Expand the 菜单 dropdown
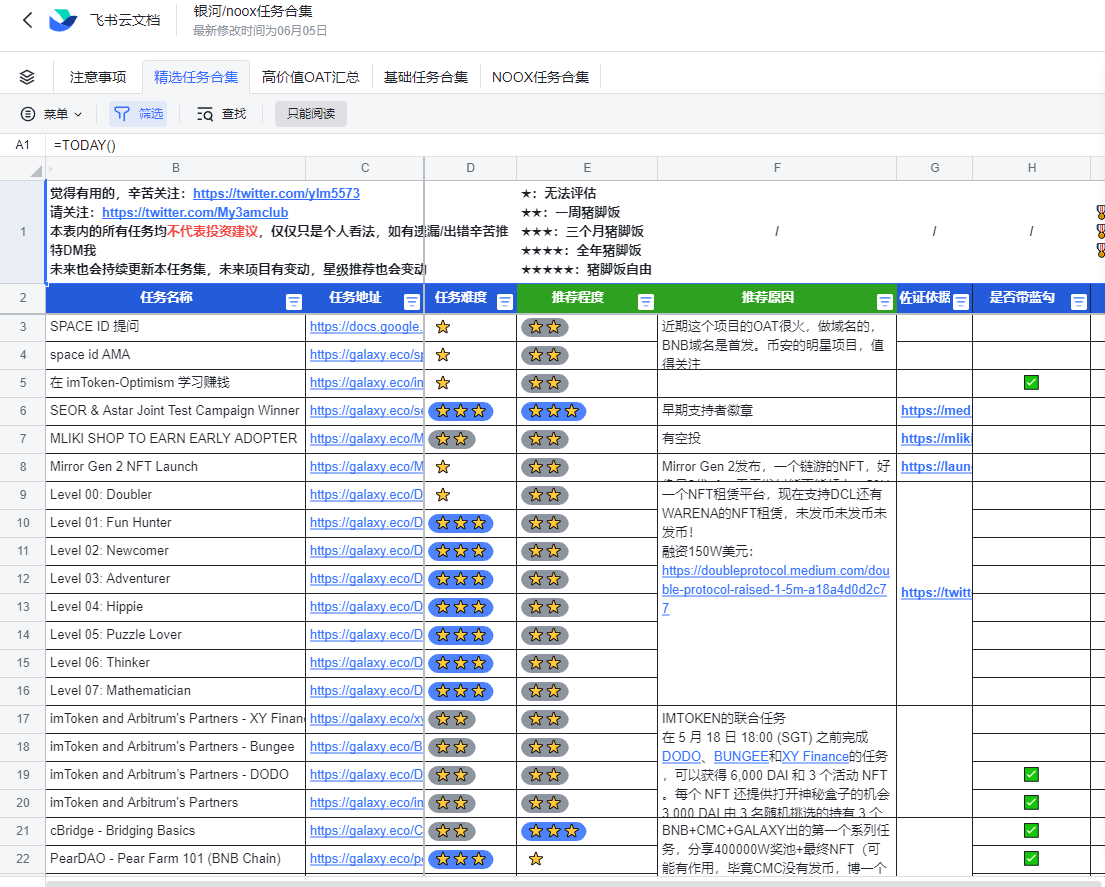The height and width of the screenshot is (887, 1105). (78, 114)
